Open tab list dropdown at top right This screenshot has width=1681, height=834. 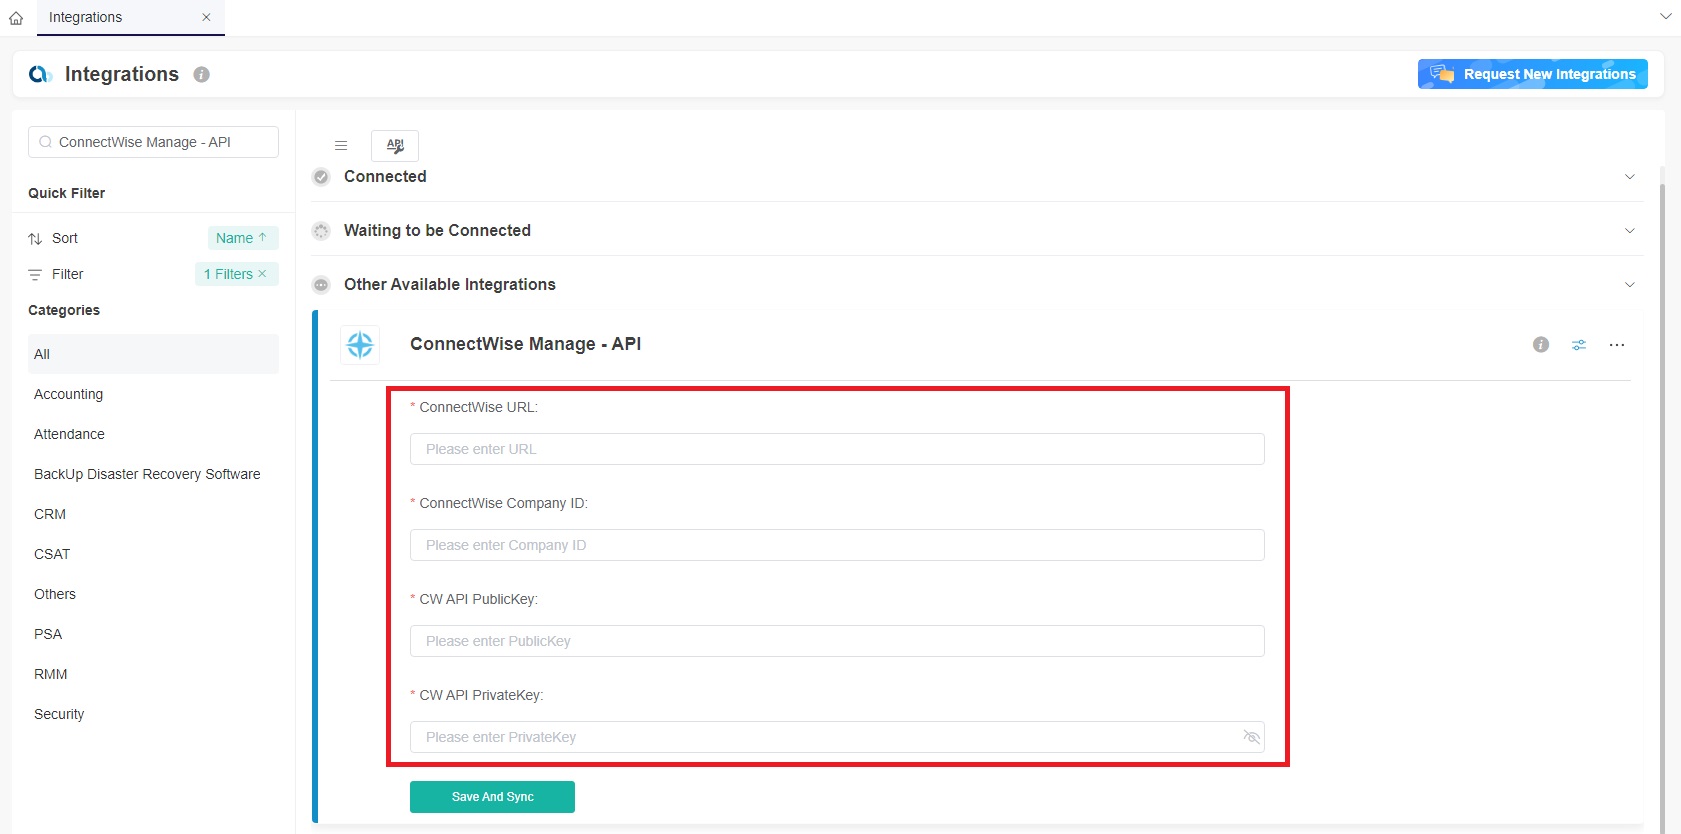click(x=1665, y=17)
